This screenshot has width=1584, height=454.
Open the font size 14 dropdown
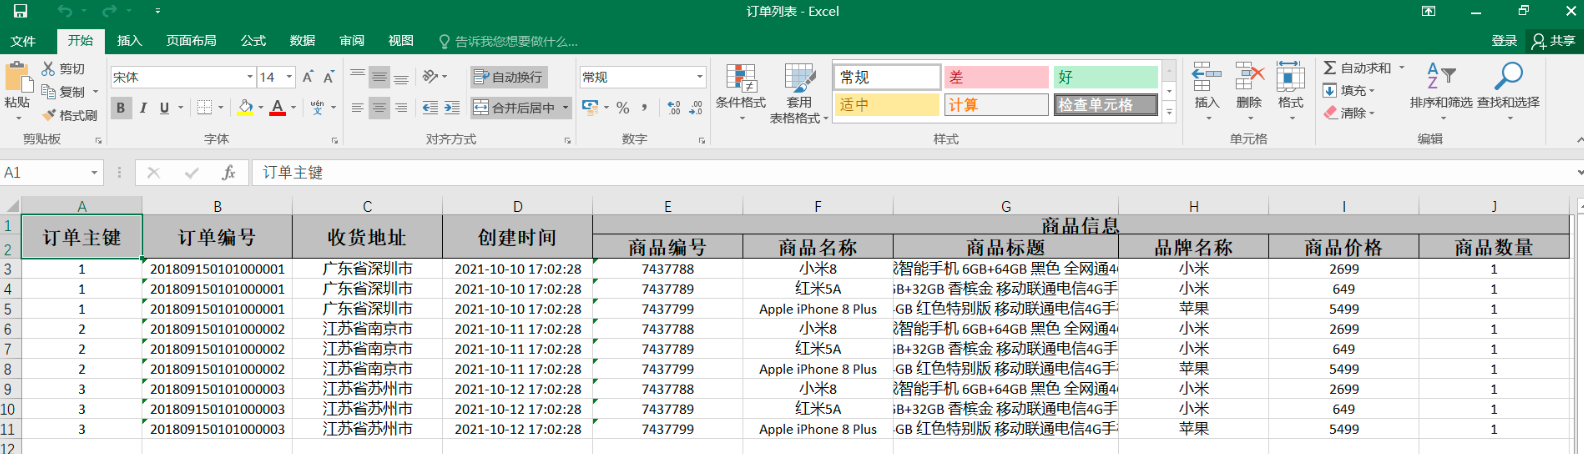pos(289,77)
